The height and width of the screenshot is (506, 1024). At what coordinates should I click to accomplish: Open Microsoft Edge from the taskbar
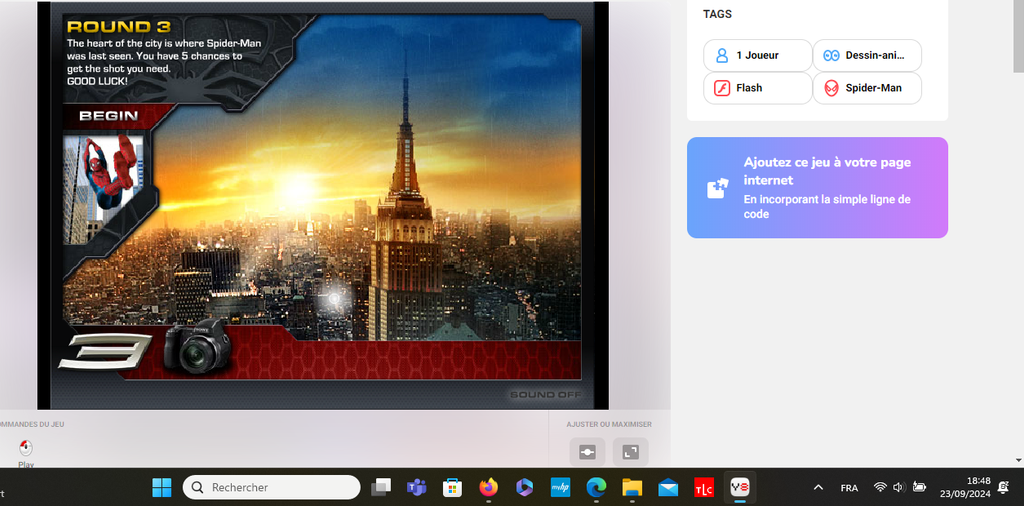tap(596, 487)
